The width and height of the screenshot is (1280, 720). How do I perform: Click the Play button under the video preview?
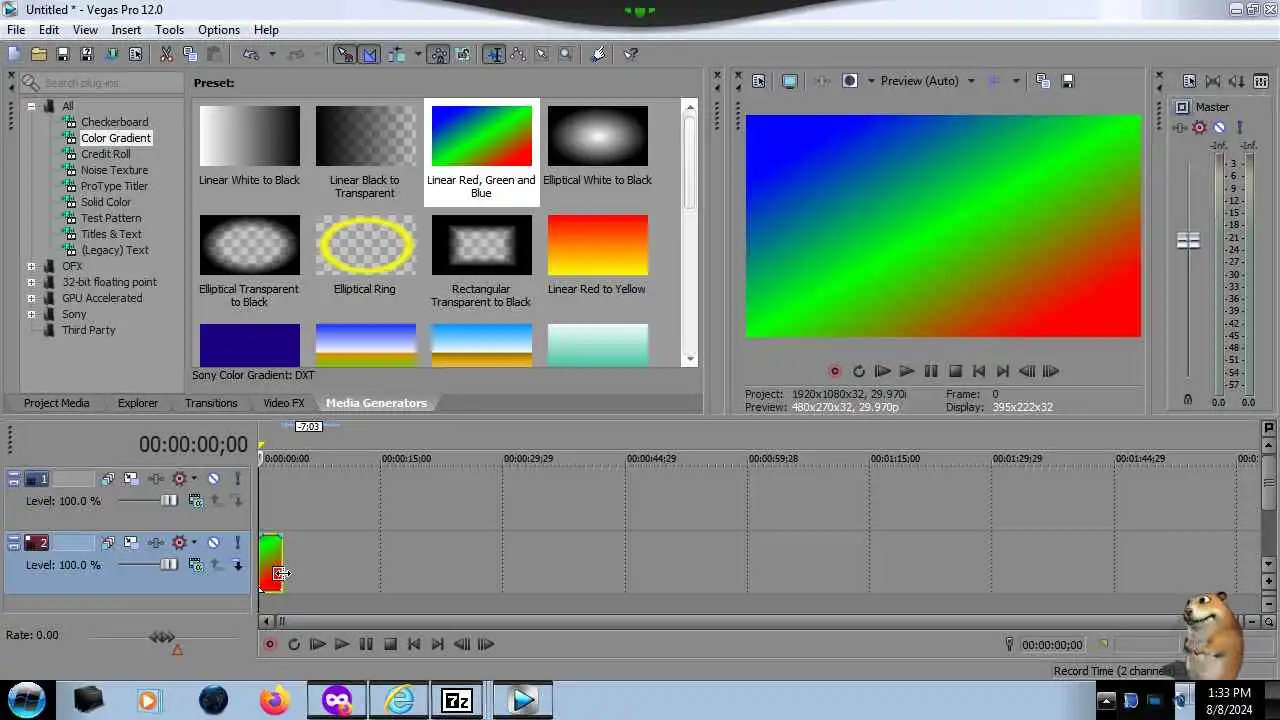click(x=907, y=371)
